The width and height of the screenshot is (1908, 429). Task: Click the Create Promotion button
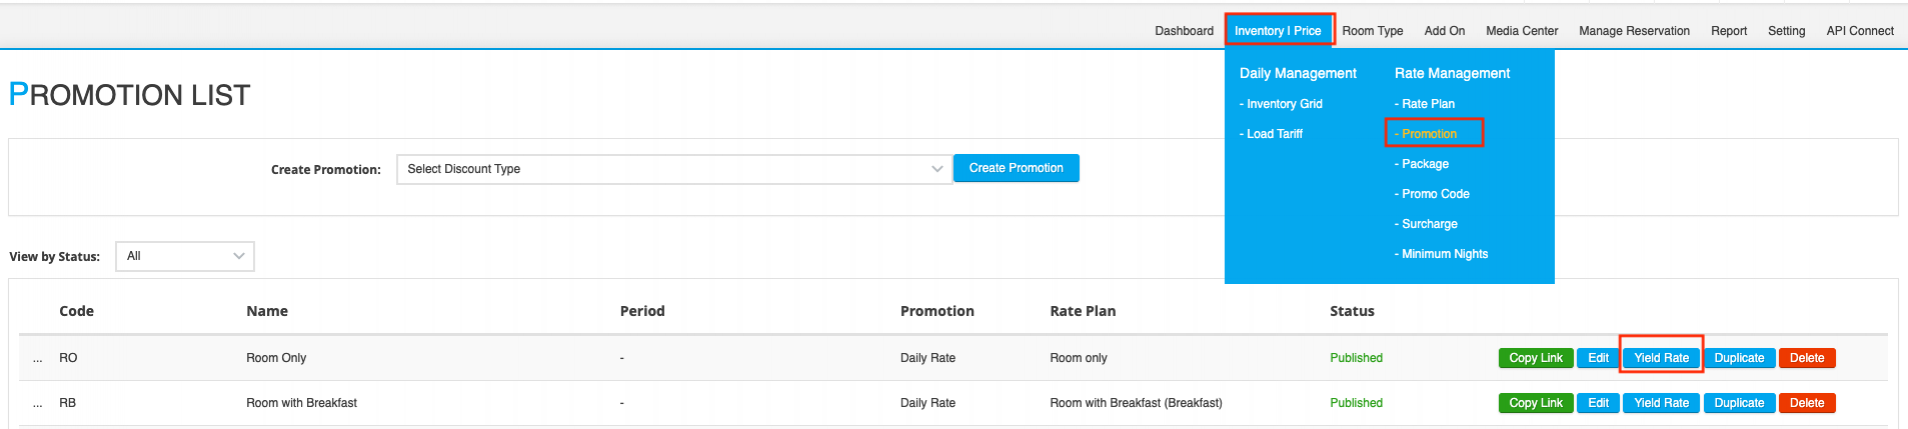pyautogui.click(x=1015, y=168)
